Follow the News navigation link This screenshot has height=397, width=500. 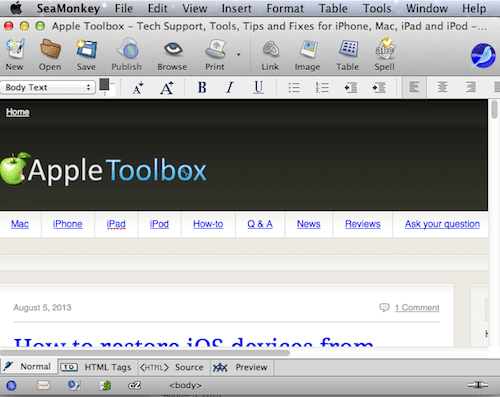[x=309, y=224]
